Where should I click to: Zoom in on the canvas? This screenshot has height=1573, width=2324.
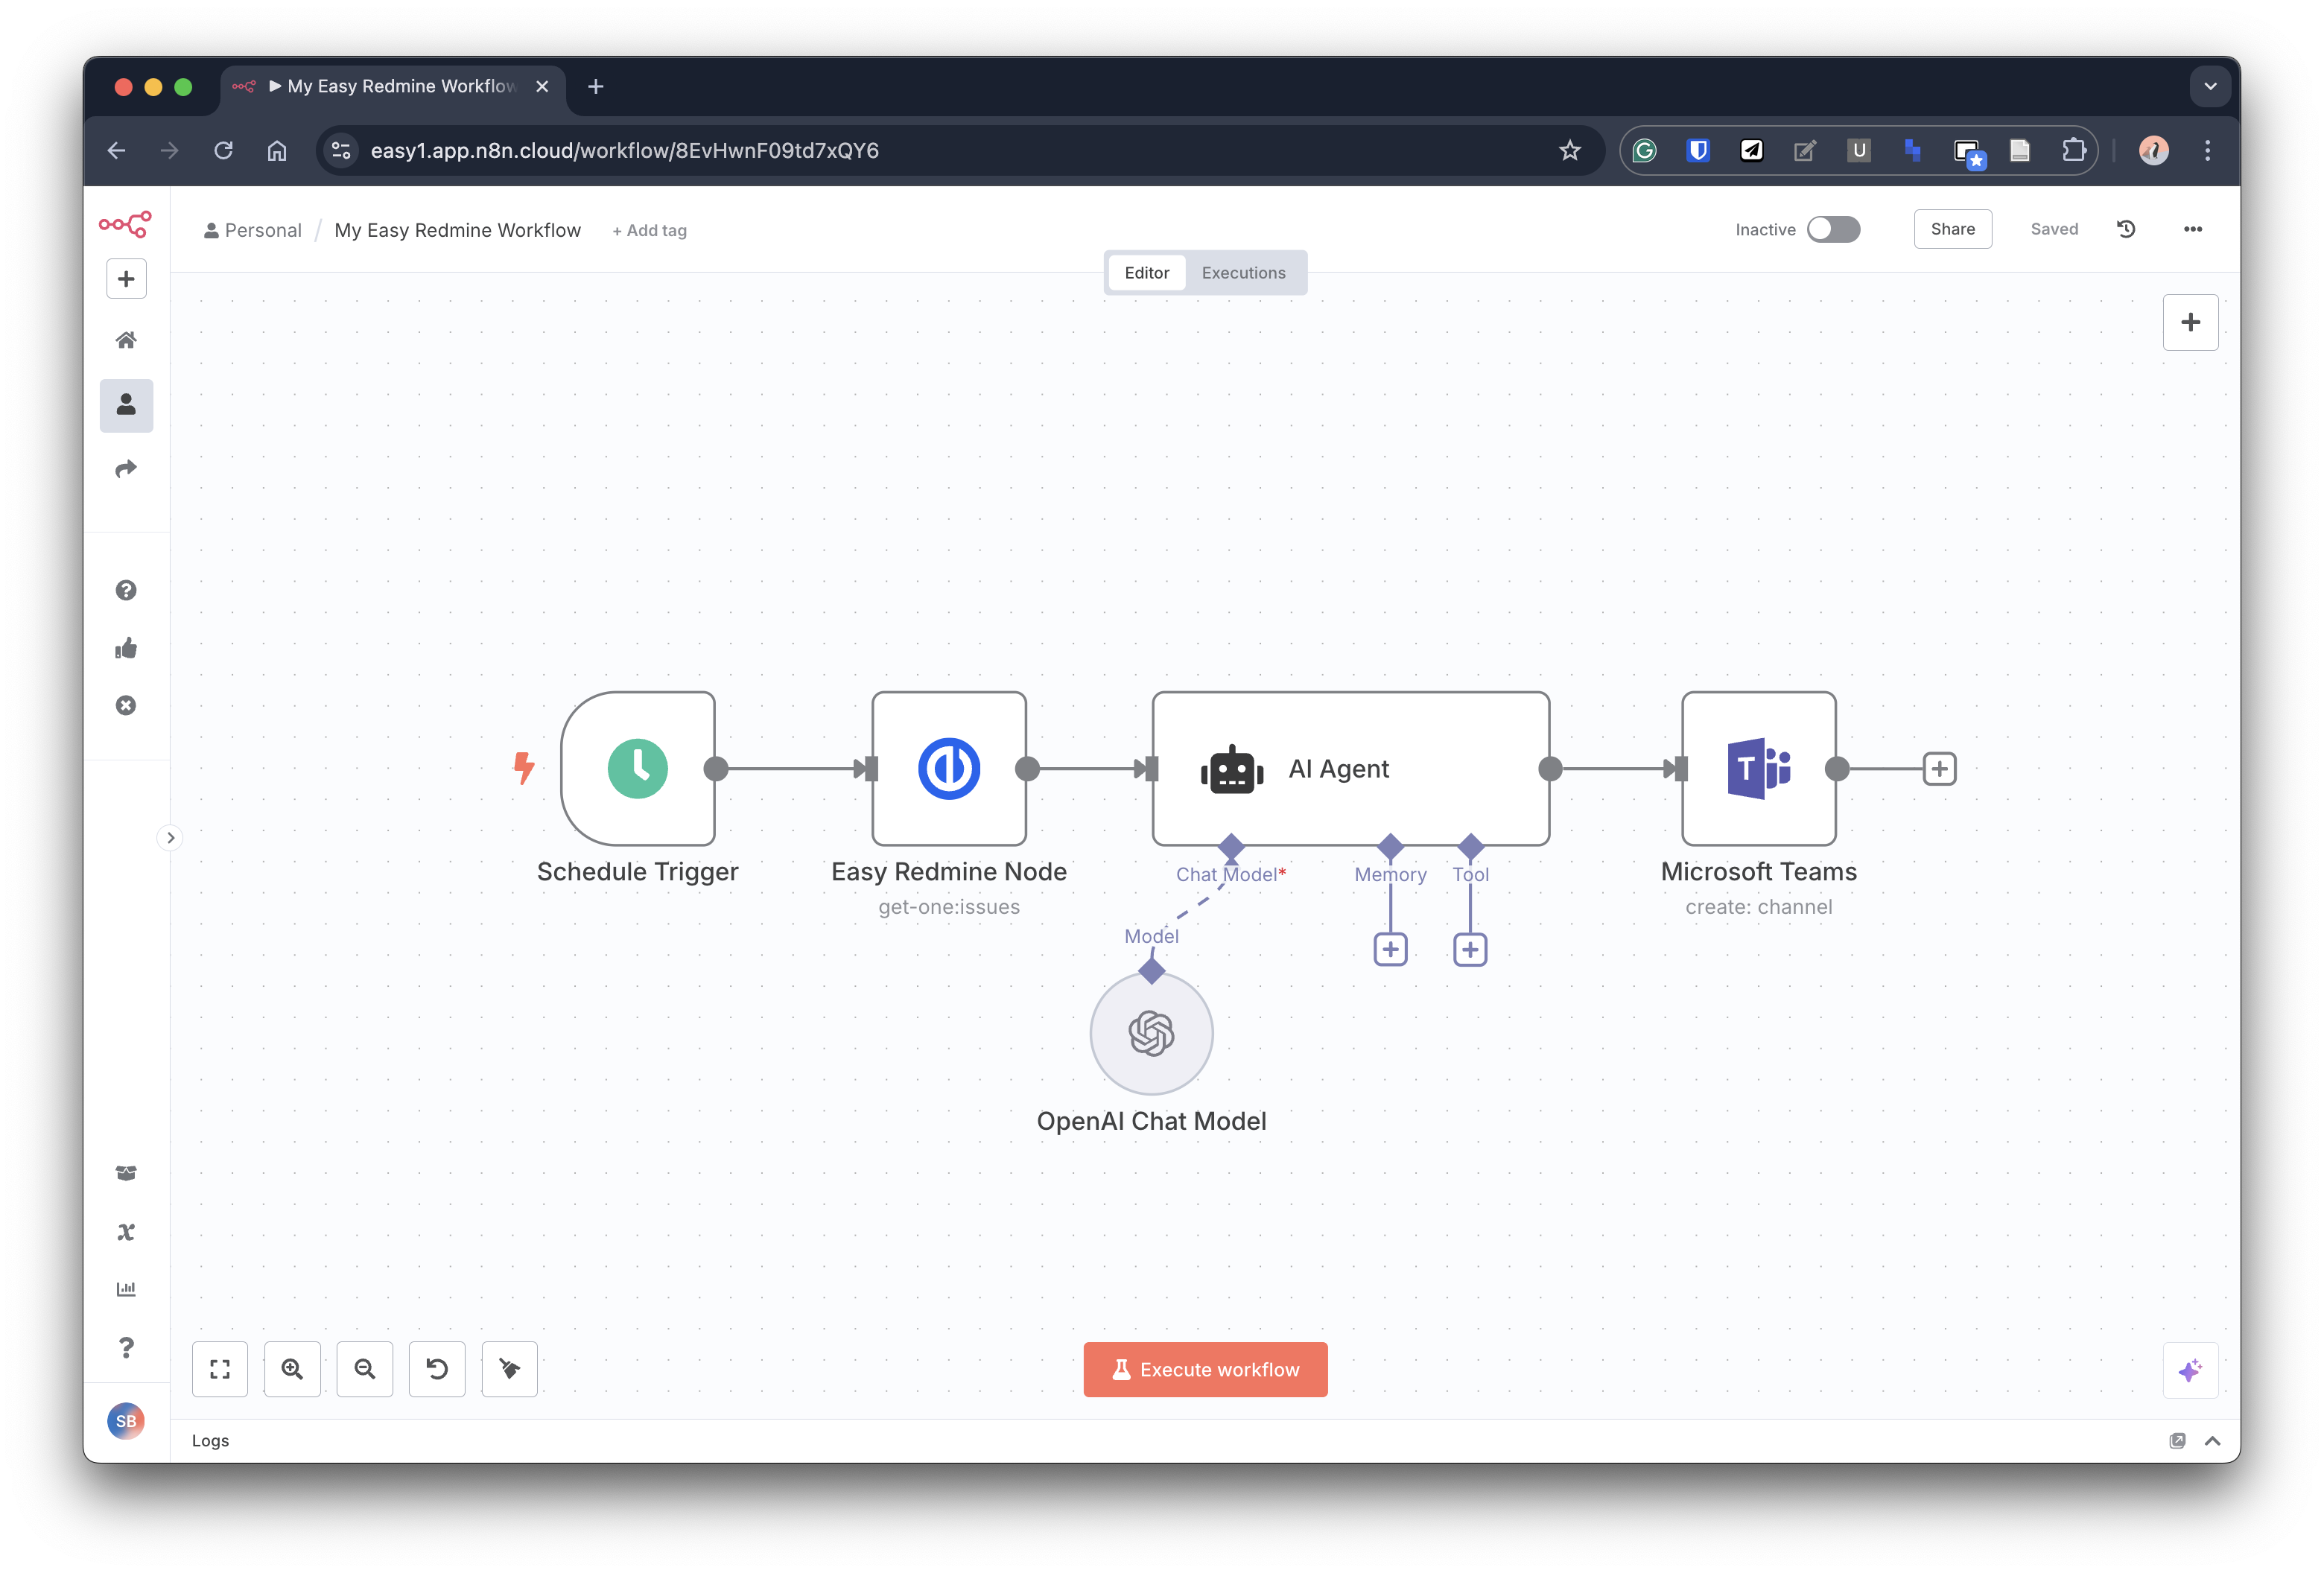click(x=292, y=1369)
